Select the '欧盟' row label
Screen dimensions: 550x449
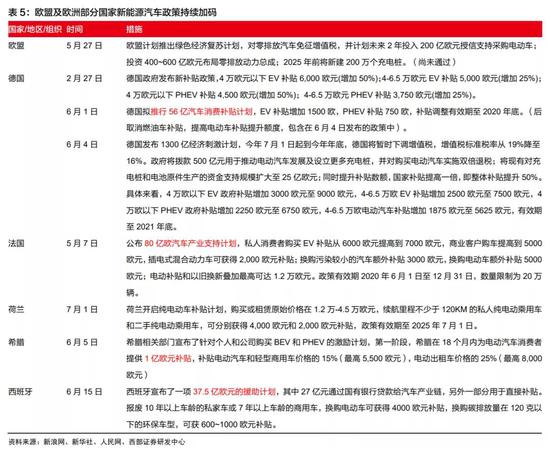[x=16, y=46]
